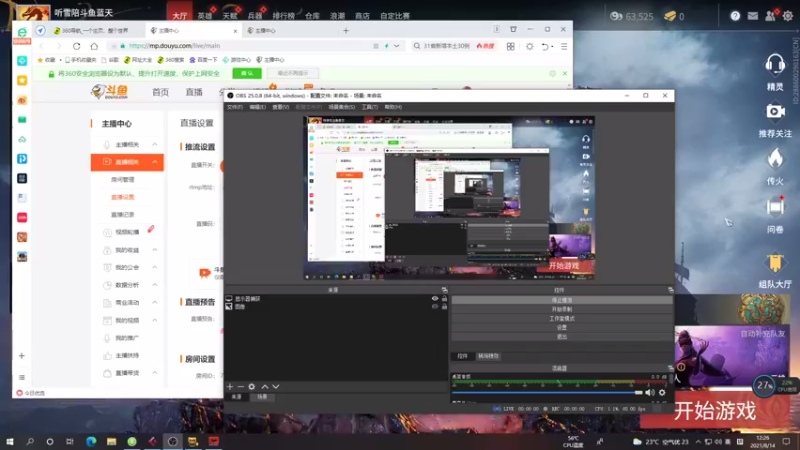The width and height of the screenshot is (800, 450).
Task: Click the Douyu logo on the web page
Action: point(110,92)
